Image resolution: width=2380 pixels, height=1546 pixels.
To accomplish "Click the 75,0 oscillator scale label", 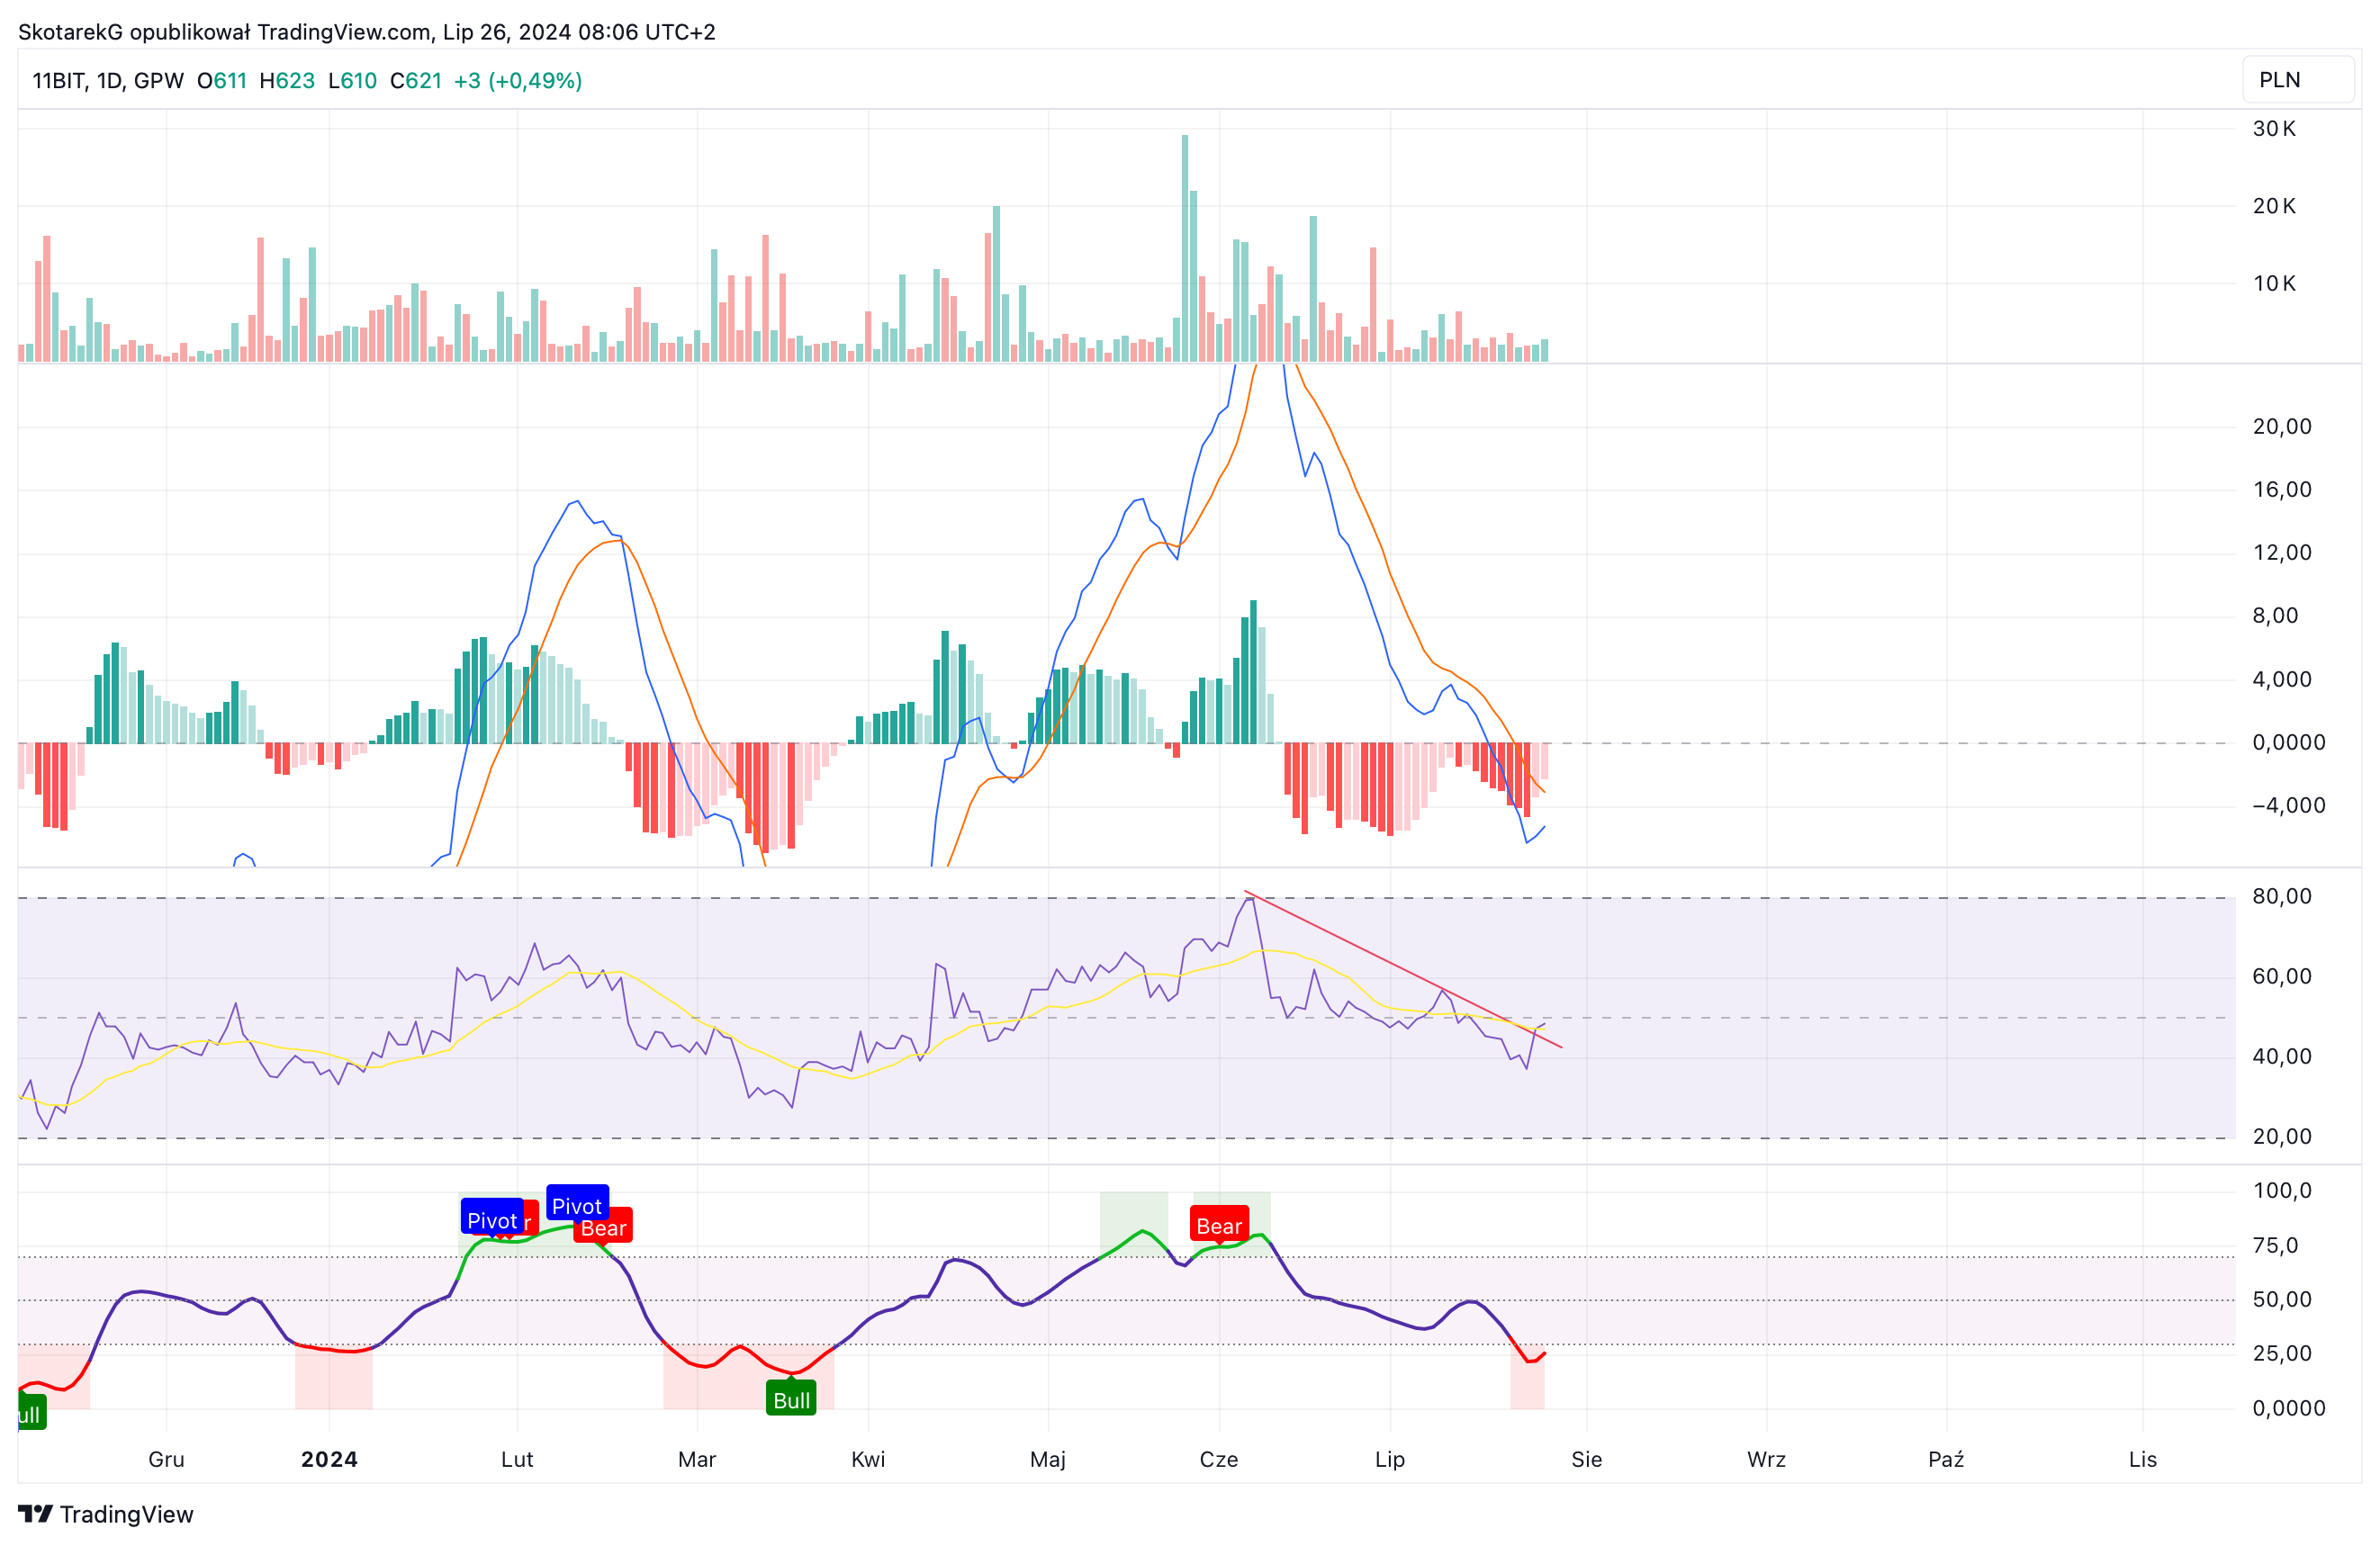I will click(2276, 1246).
